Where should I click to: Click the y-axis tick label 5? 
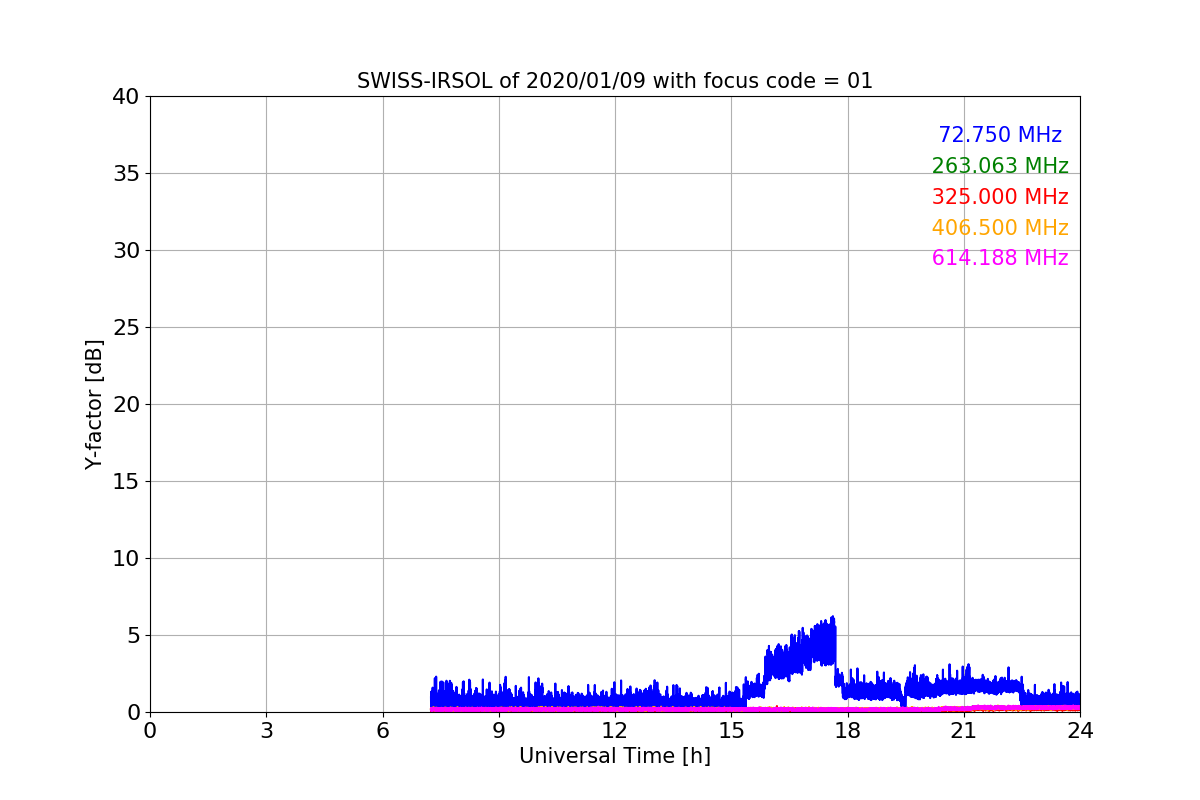click(x=133, y=636)
